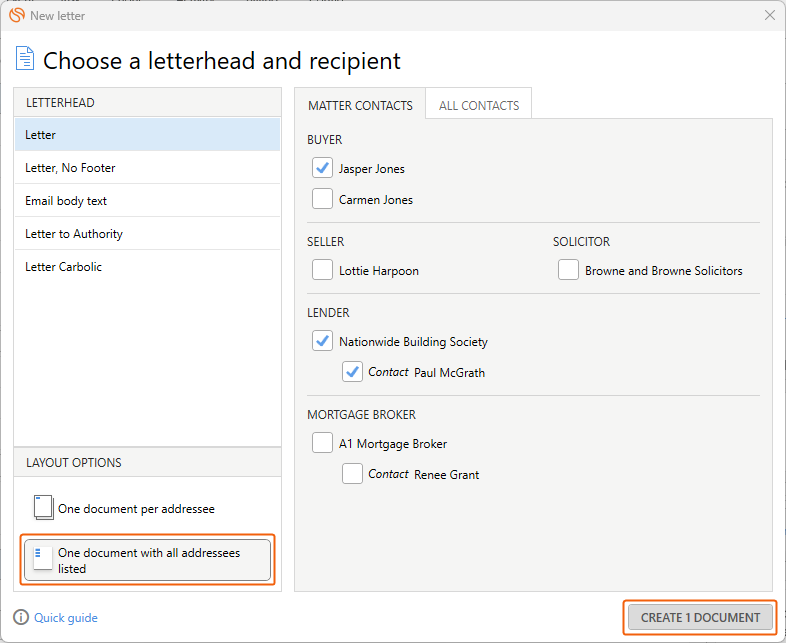
Task: Choose One document with all addressees listed
Action: [147, 560]
